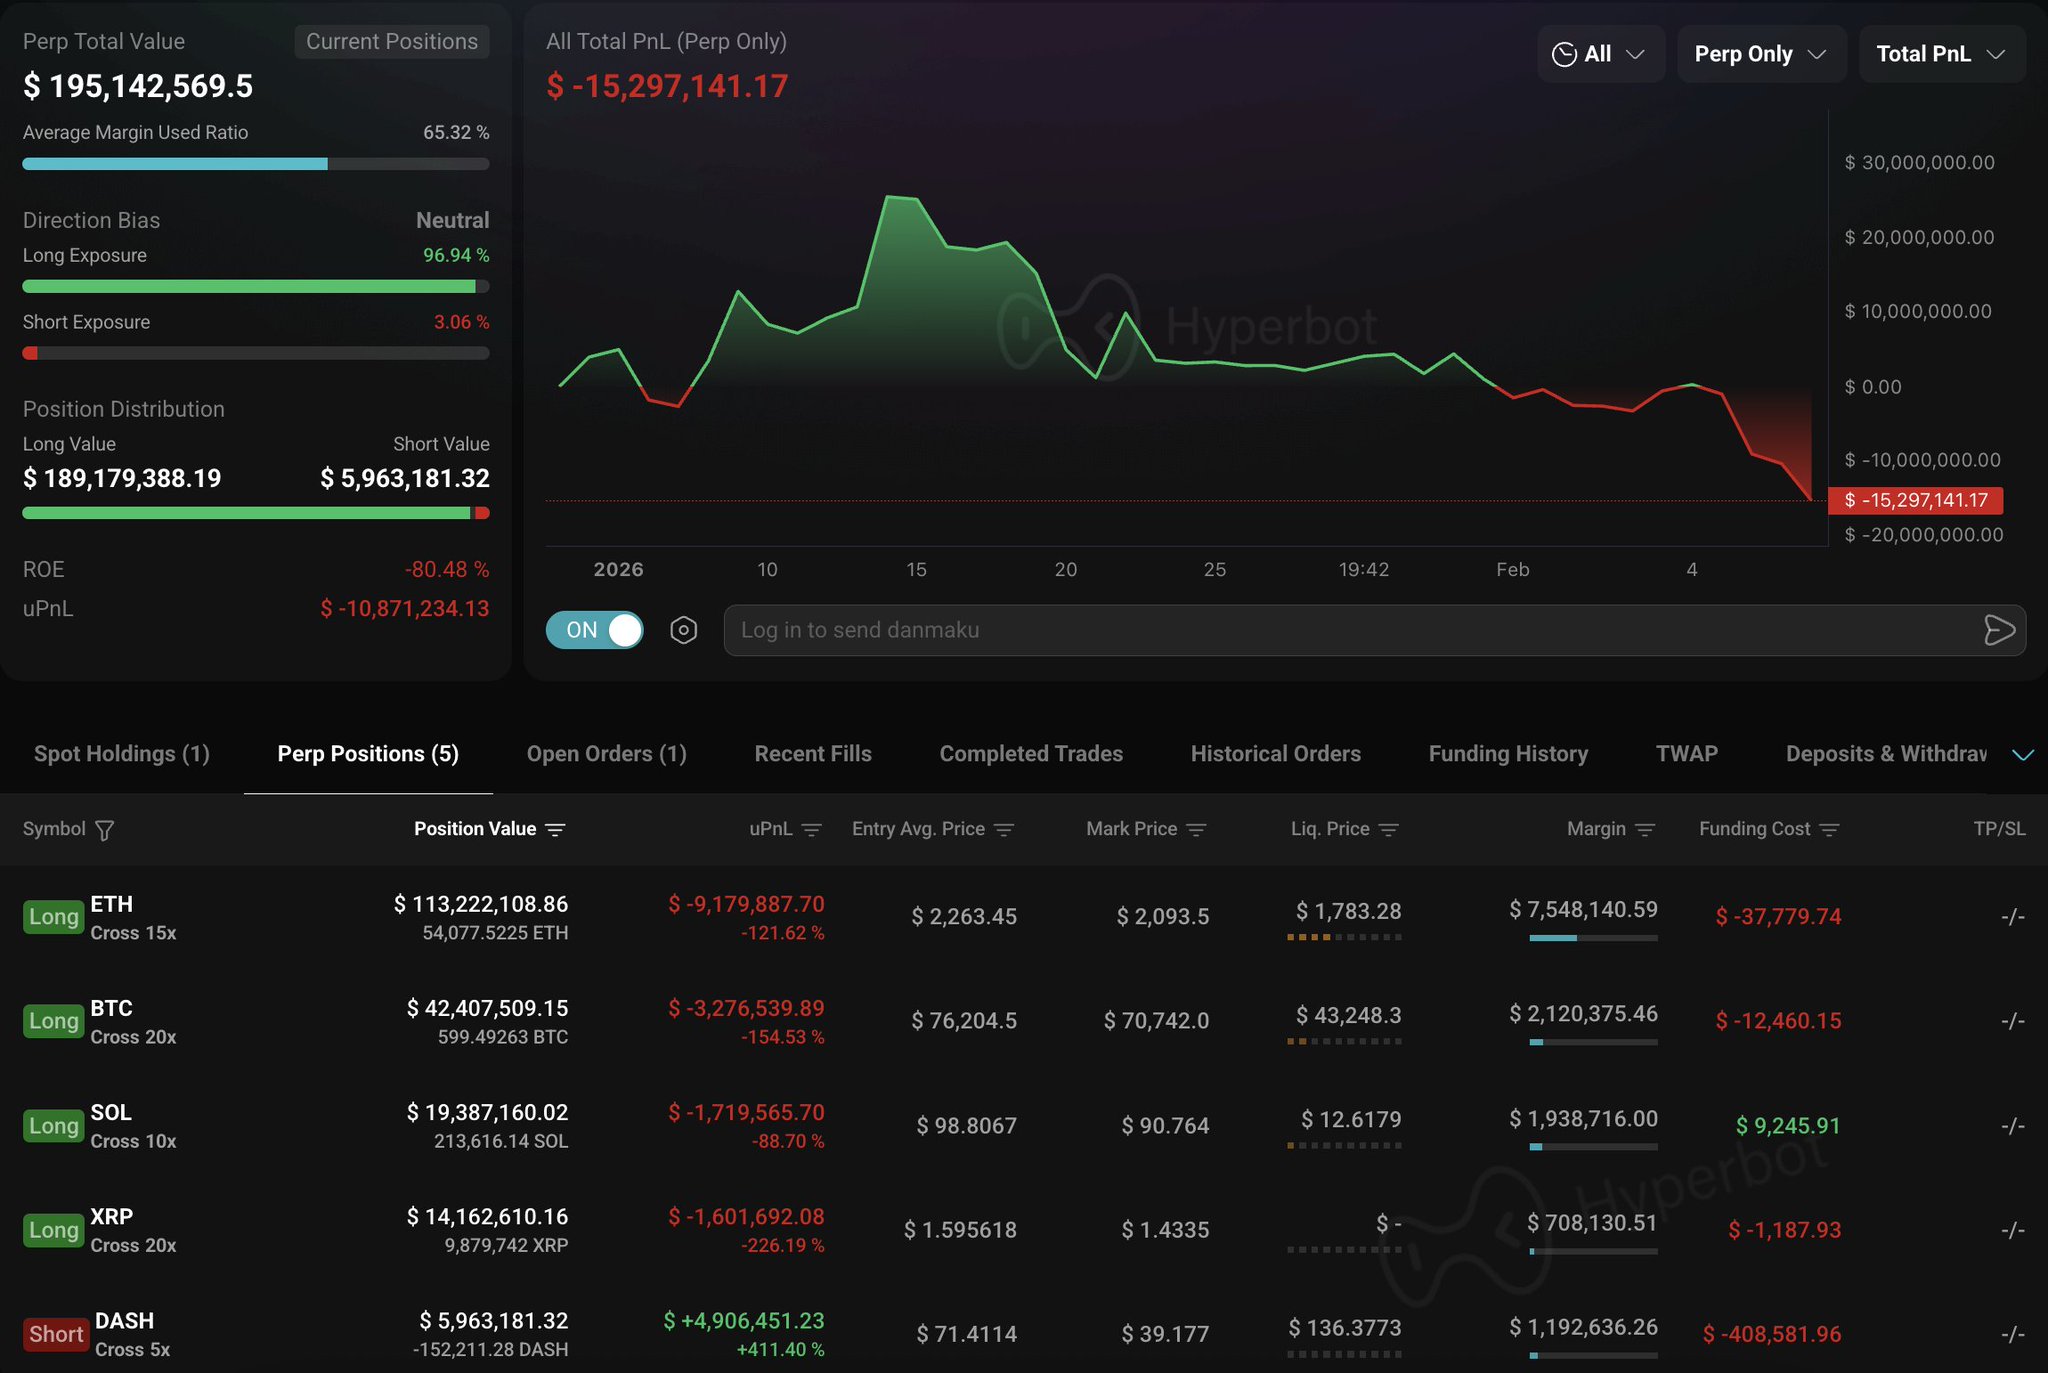Expand more tabs with the chevron arrow
Screen dimensions: 2048x1373
[2022, 755]
